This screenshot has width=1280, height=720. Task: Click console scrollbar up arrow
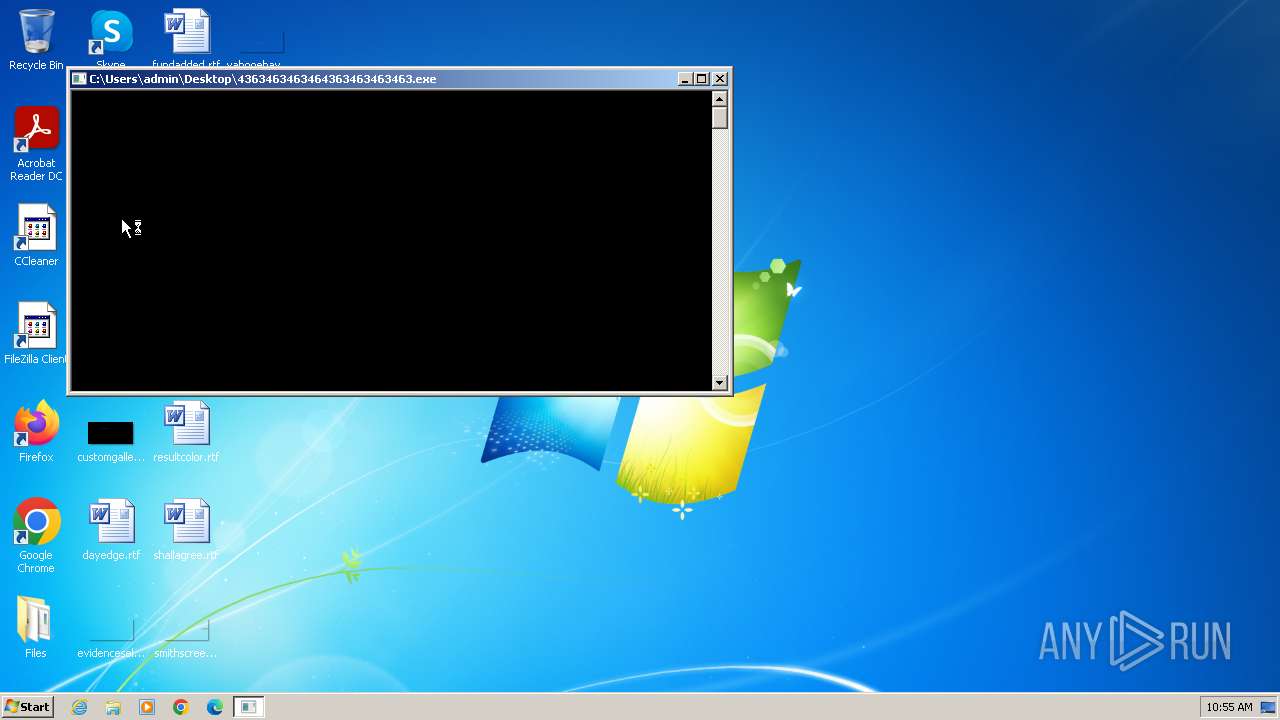tap(719, 98)
